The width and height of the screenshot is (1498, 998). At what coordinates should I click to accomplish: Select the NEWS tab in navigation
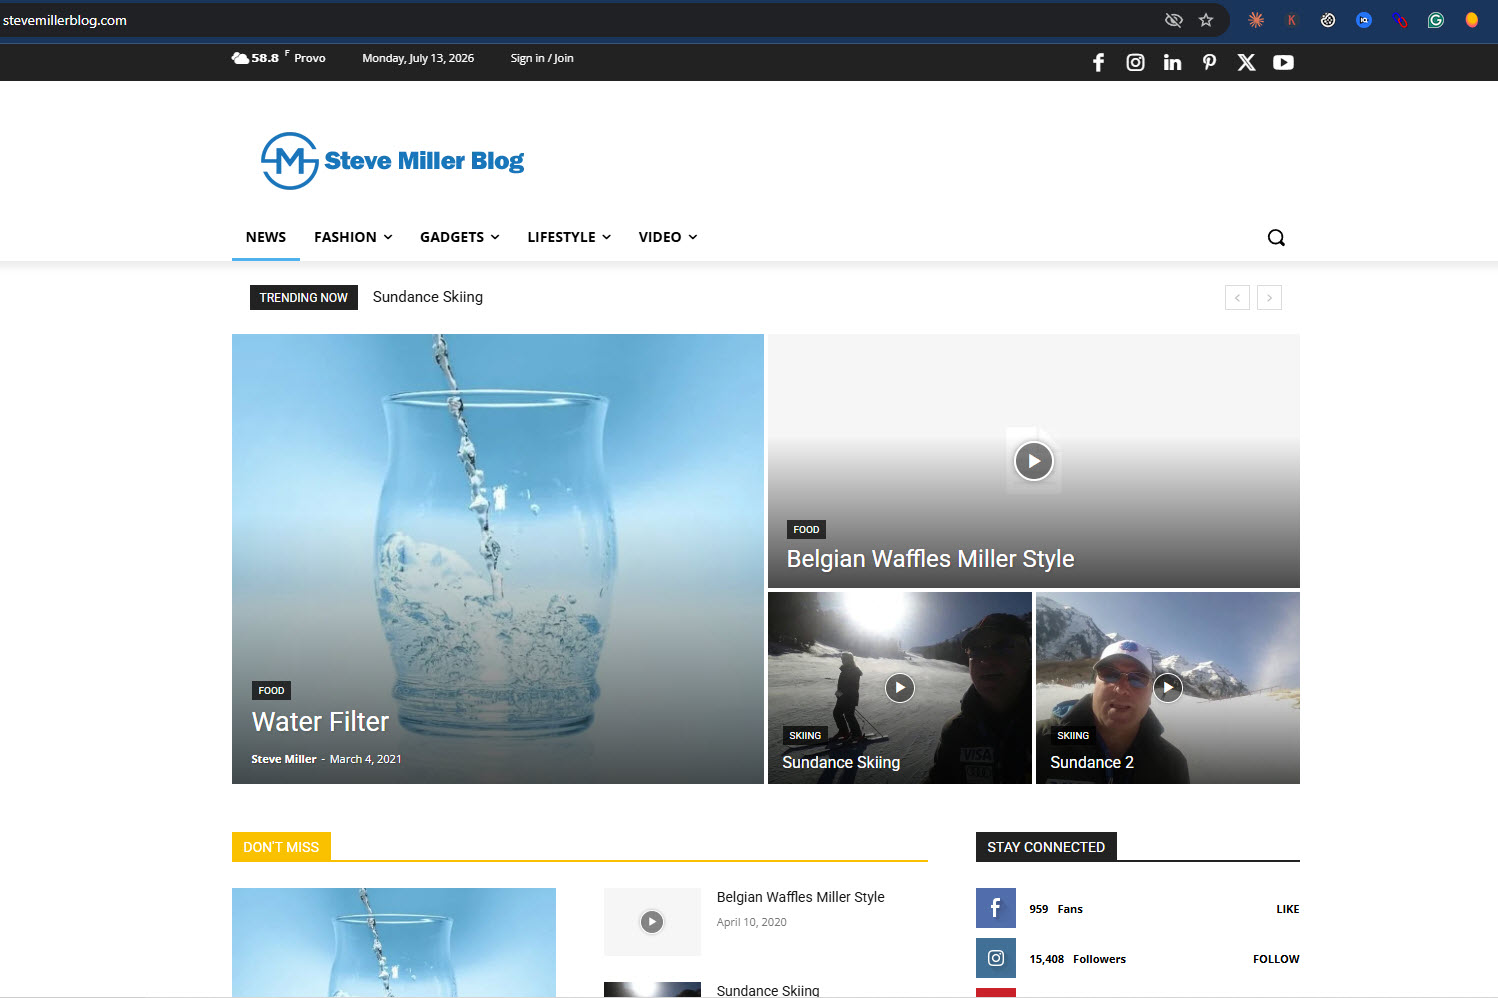click(266, 237)
